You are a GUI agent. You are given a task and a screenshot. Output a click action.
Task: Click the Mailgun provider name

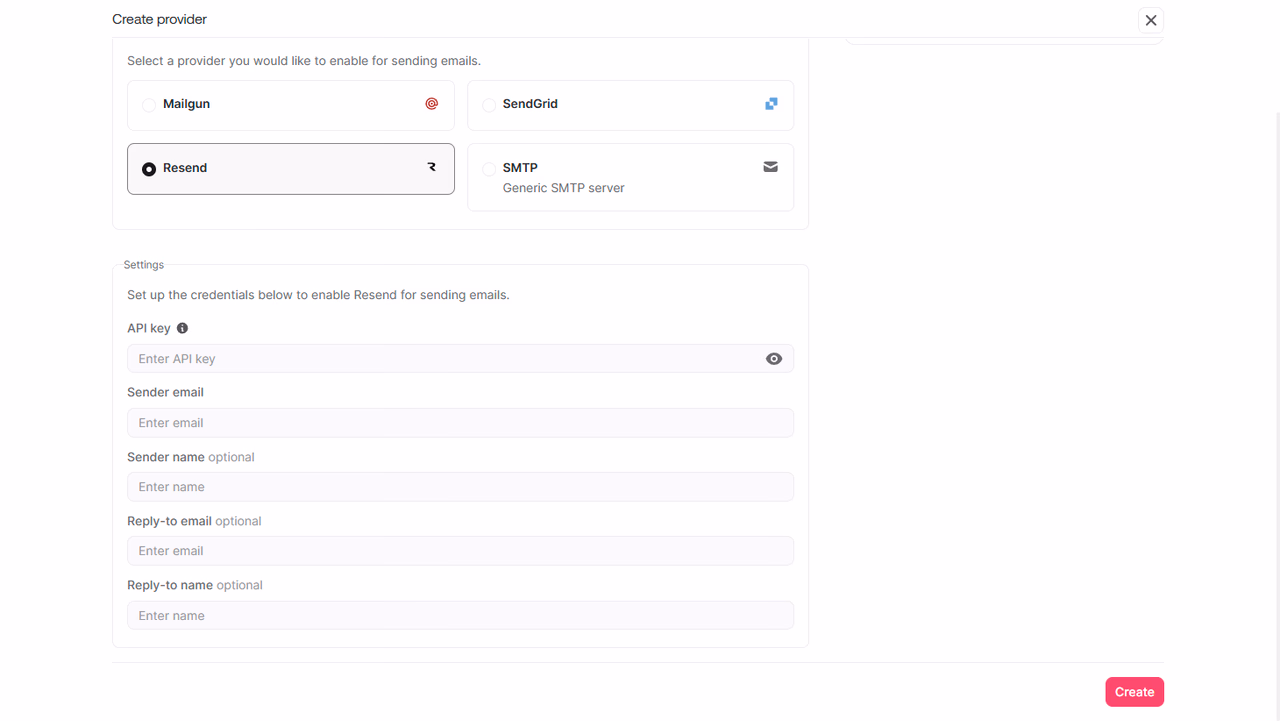point(186,104)
